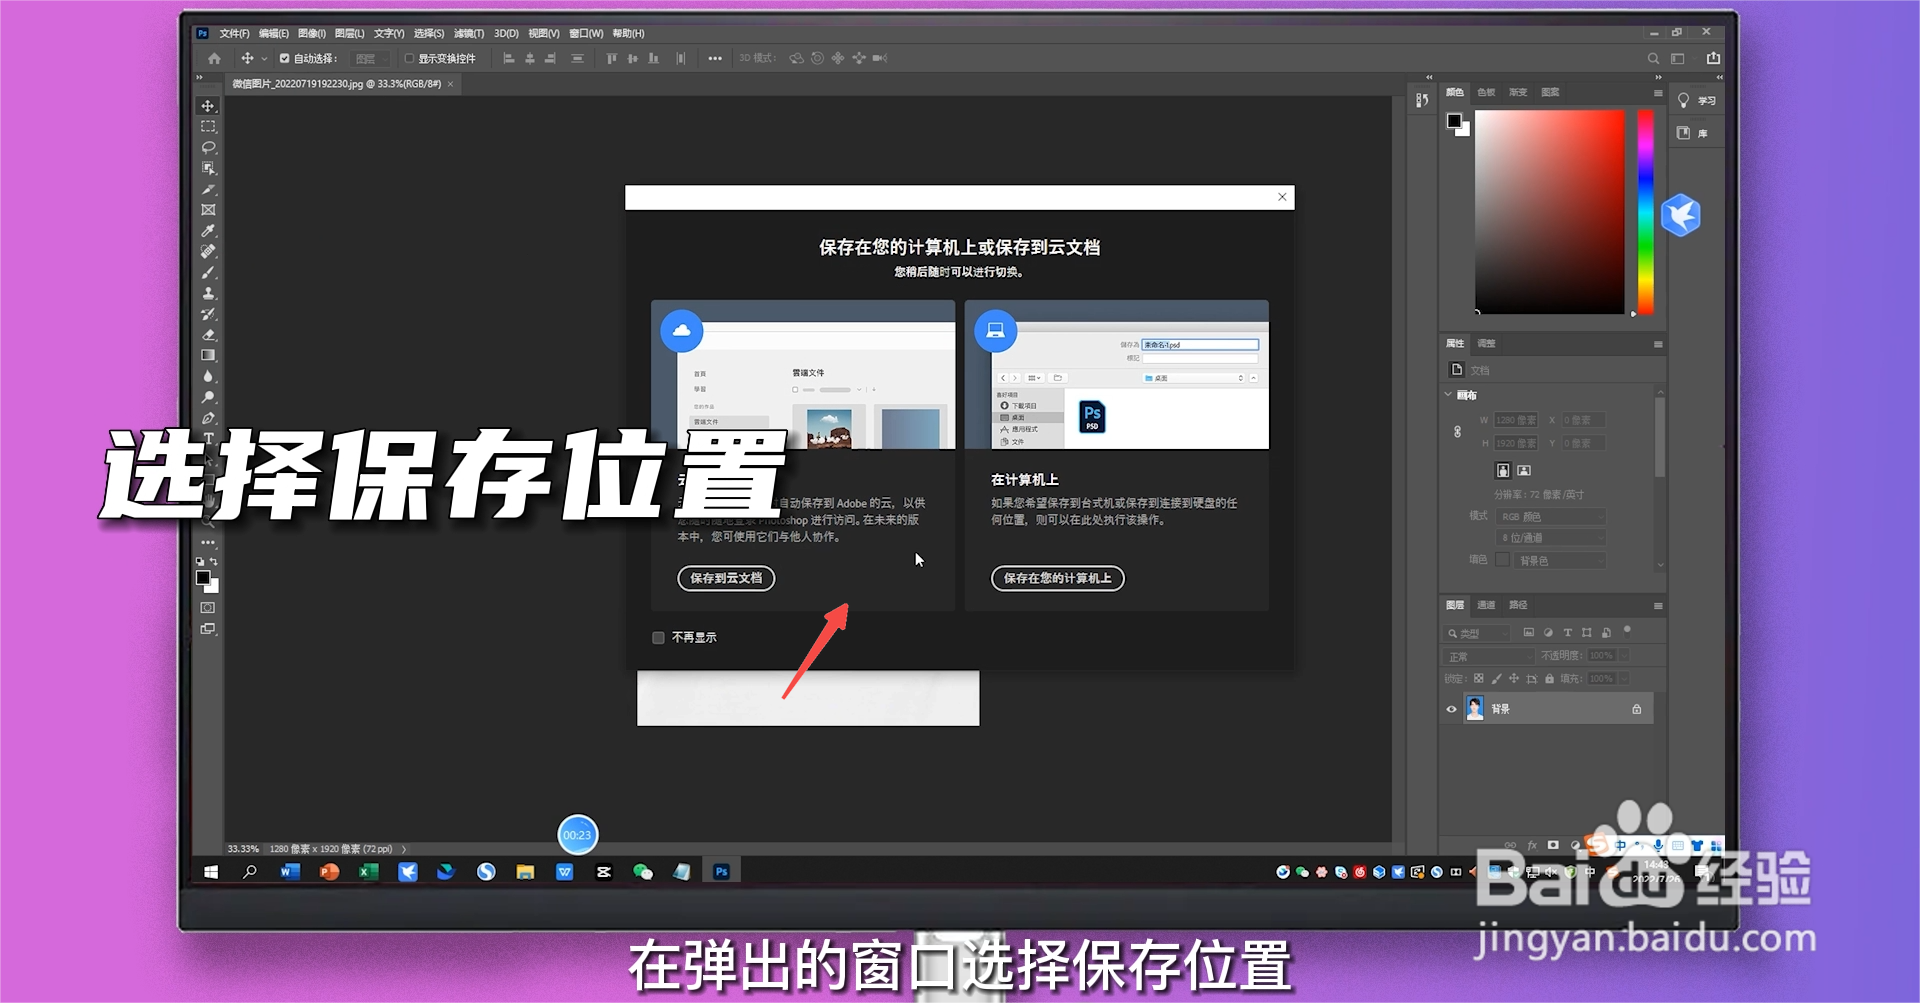The width and height of the screenshot is (1920, 1003).
Task: Select the Eyedropper tool
Action: [208, 231]
